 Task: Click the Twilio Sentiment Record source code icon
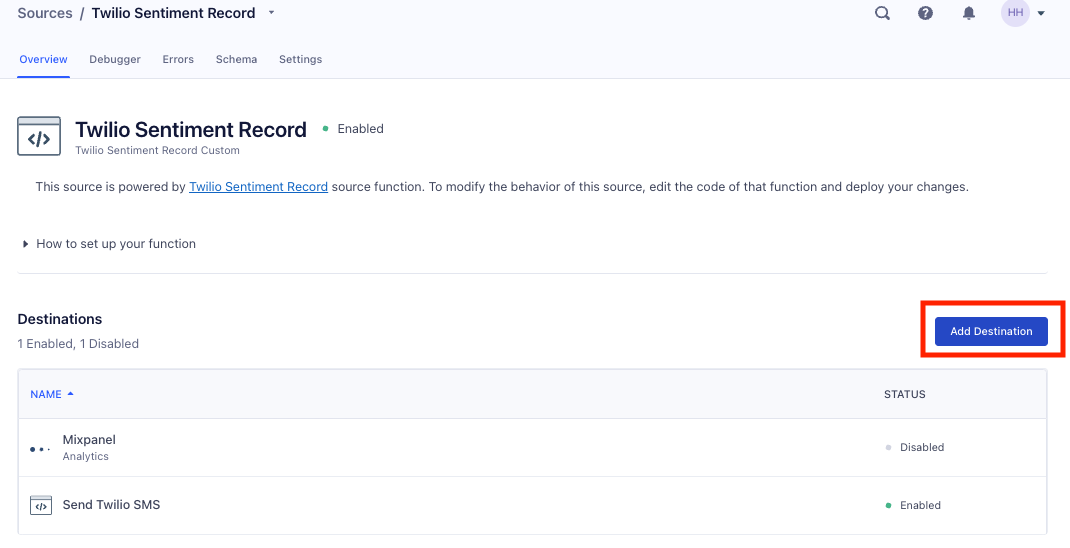[x=39, y=136]
